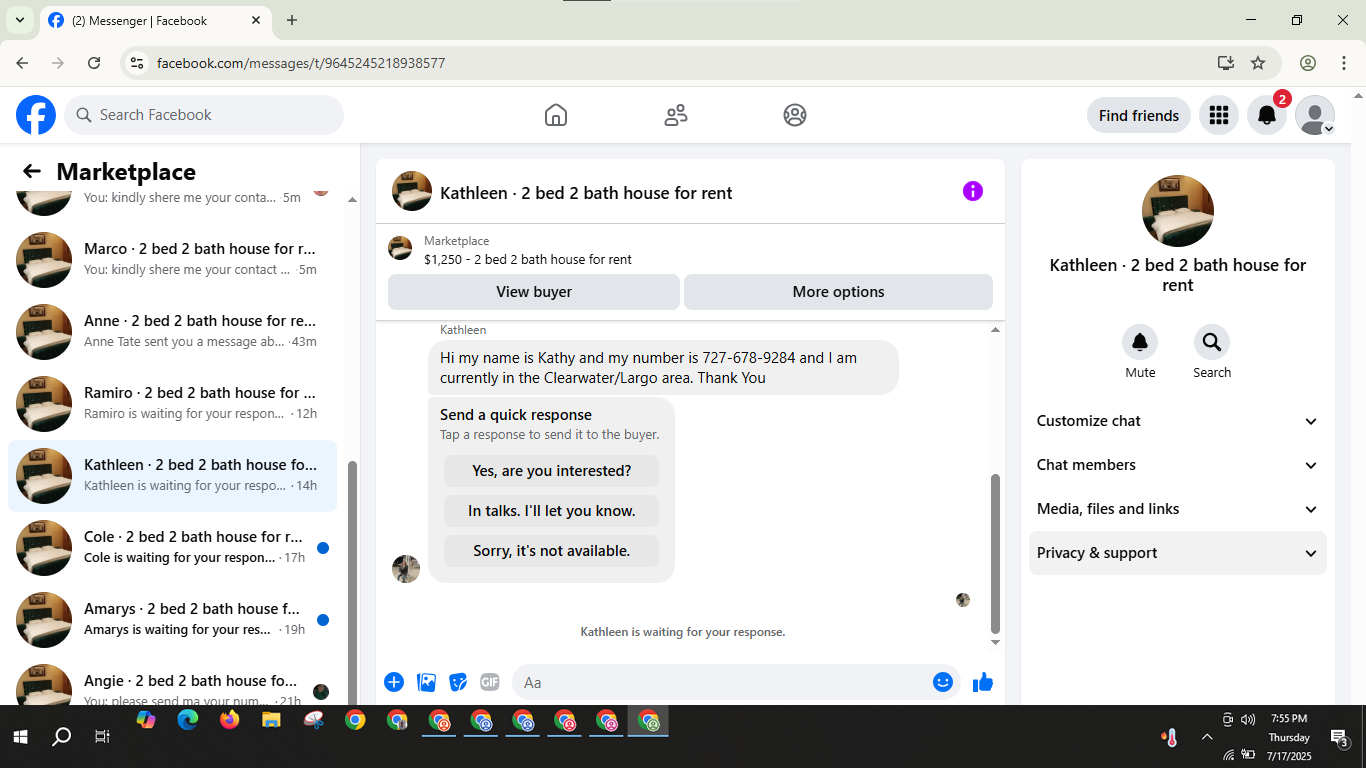1366x768 pixels.
Task: Open the browser profile icon
Action: [1308, 63]
